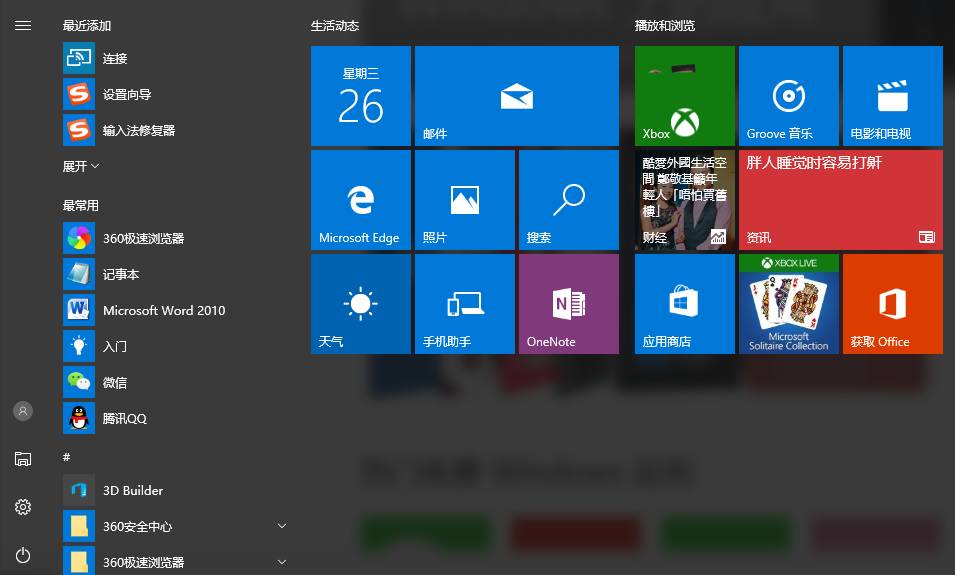Screen dimensions: 955x575
Task: Open 3D Builder
Action: pyautogui.click(x=175, y=490)
